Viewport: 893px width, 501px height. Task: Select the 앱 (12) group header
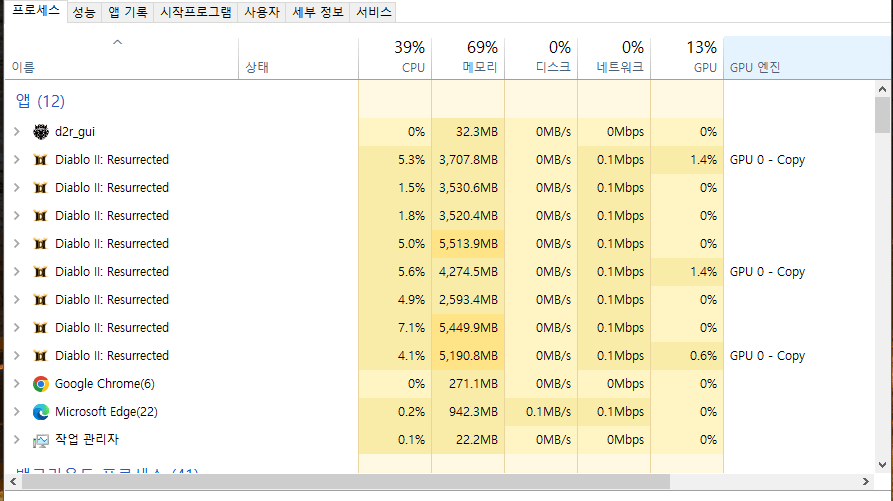tap(40, 101)
